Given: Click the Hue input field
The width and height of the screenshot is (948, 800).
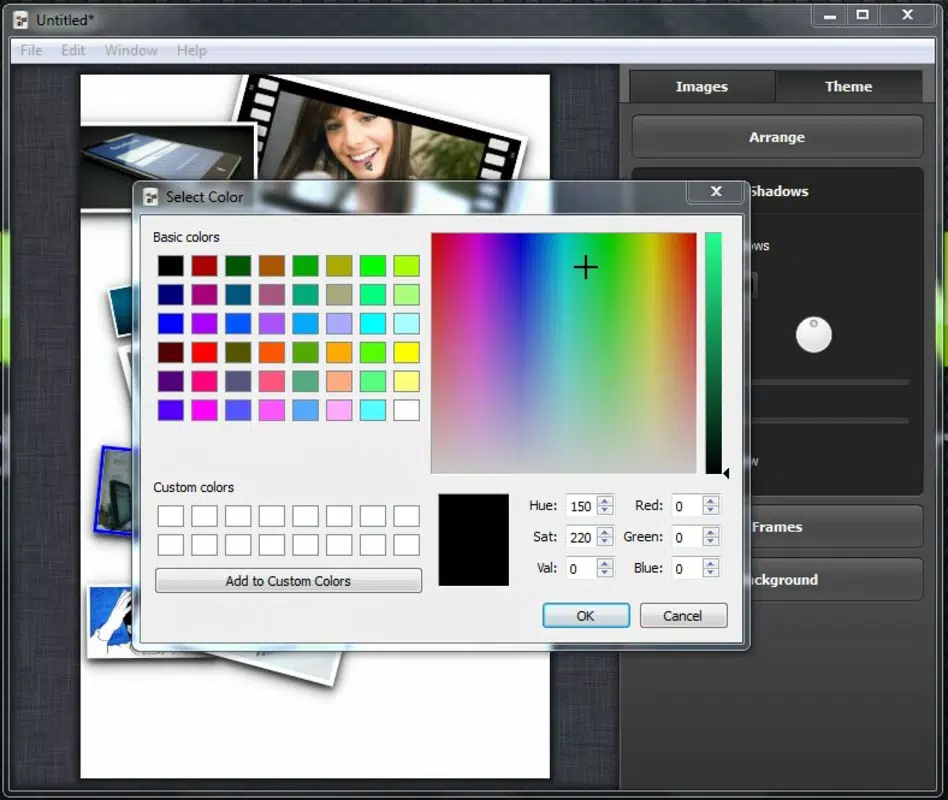Looking at the screenshot, I should click(x=582, y=506).
